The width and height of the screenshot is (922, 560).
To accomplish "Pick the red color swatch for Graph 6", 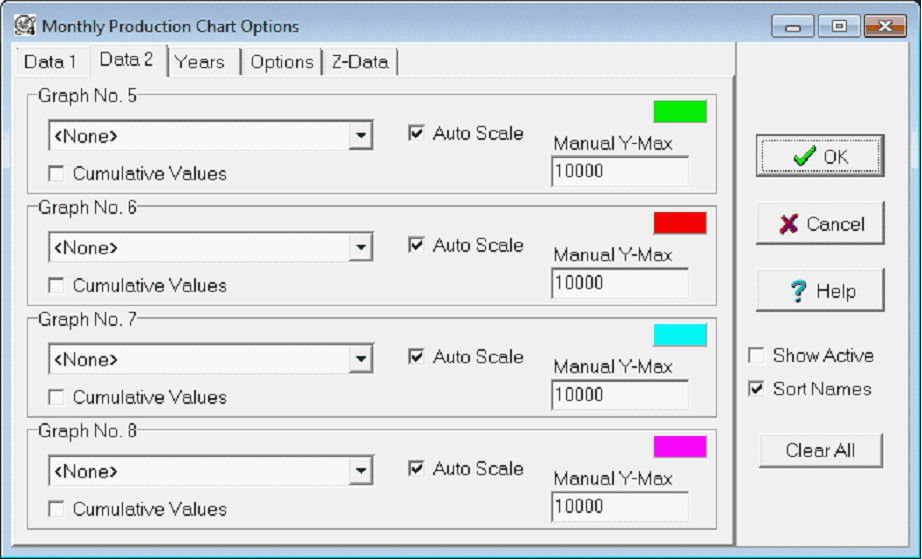I will tap(680, 223).
